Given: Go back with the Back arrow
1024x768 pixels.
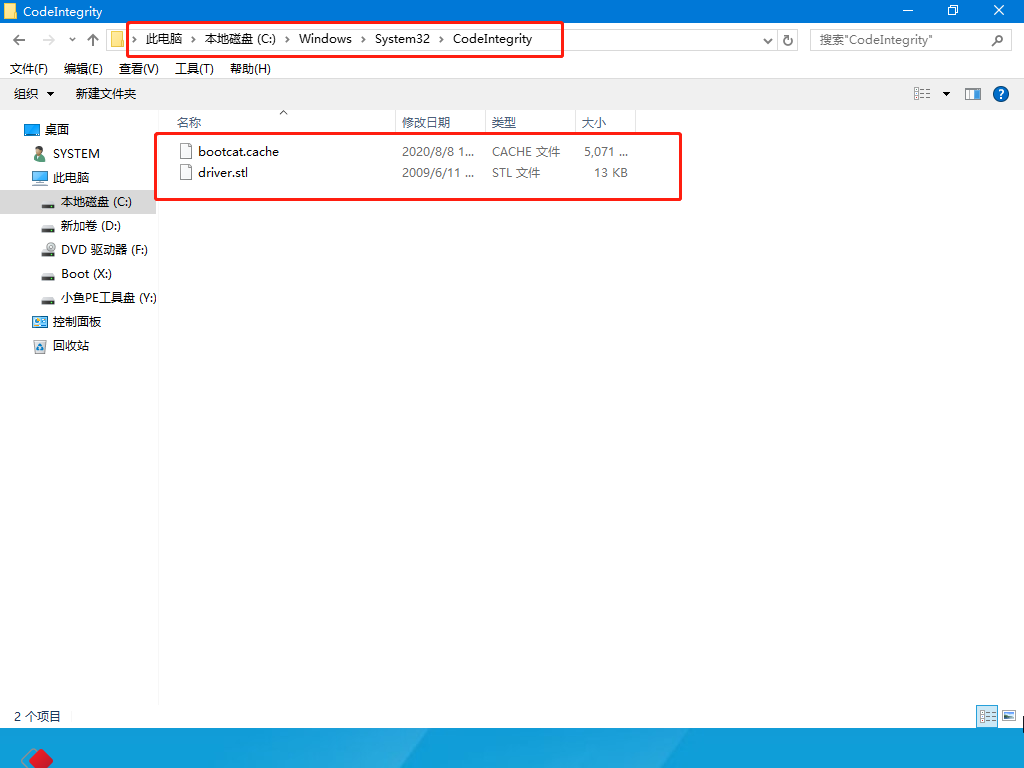Looking at the screenshot, I should pos(20,40).
